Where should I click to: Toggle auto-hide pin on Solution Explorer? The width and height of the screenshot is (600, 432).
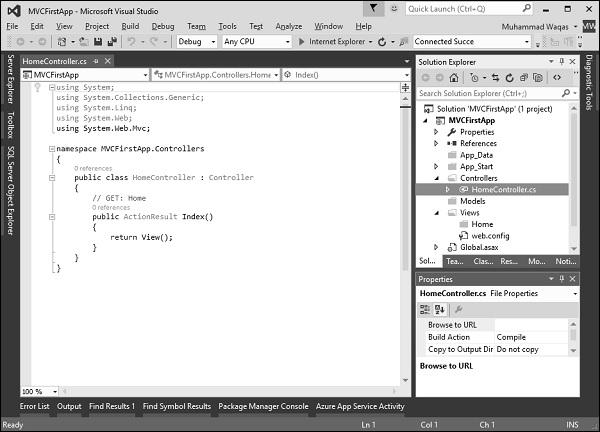click(562, 61)
